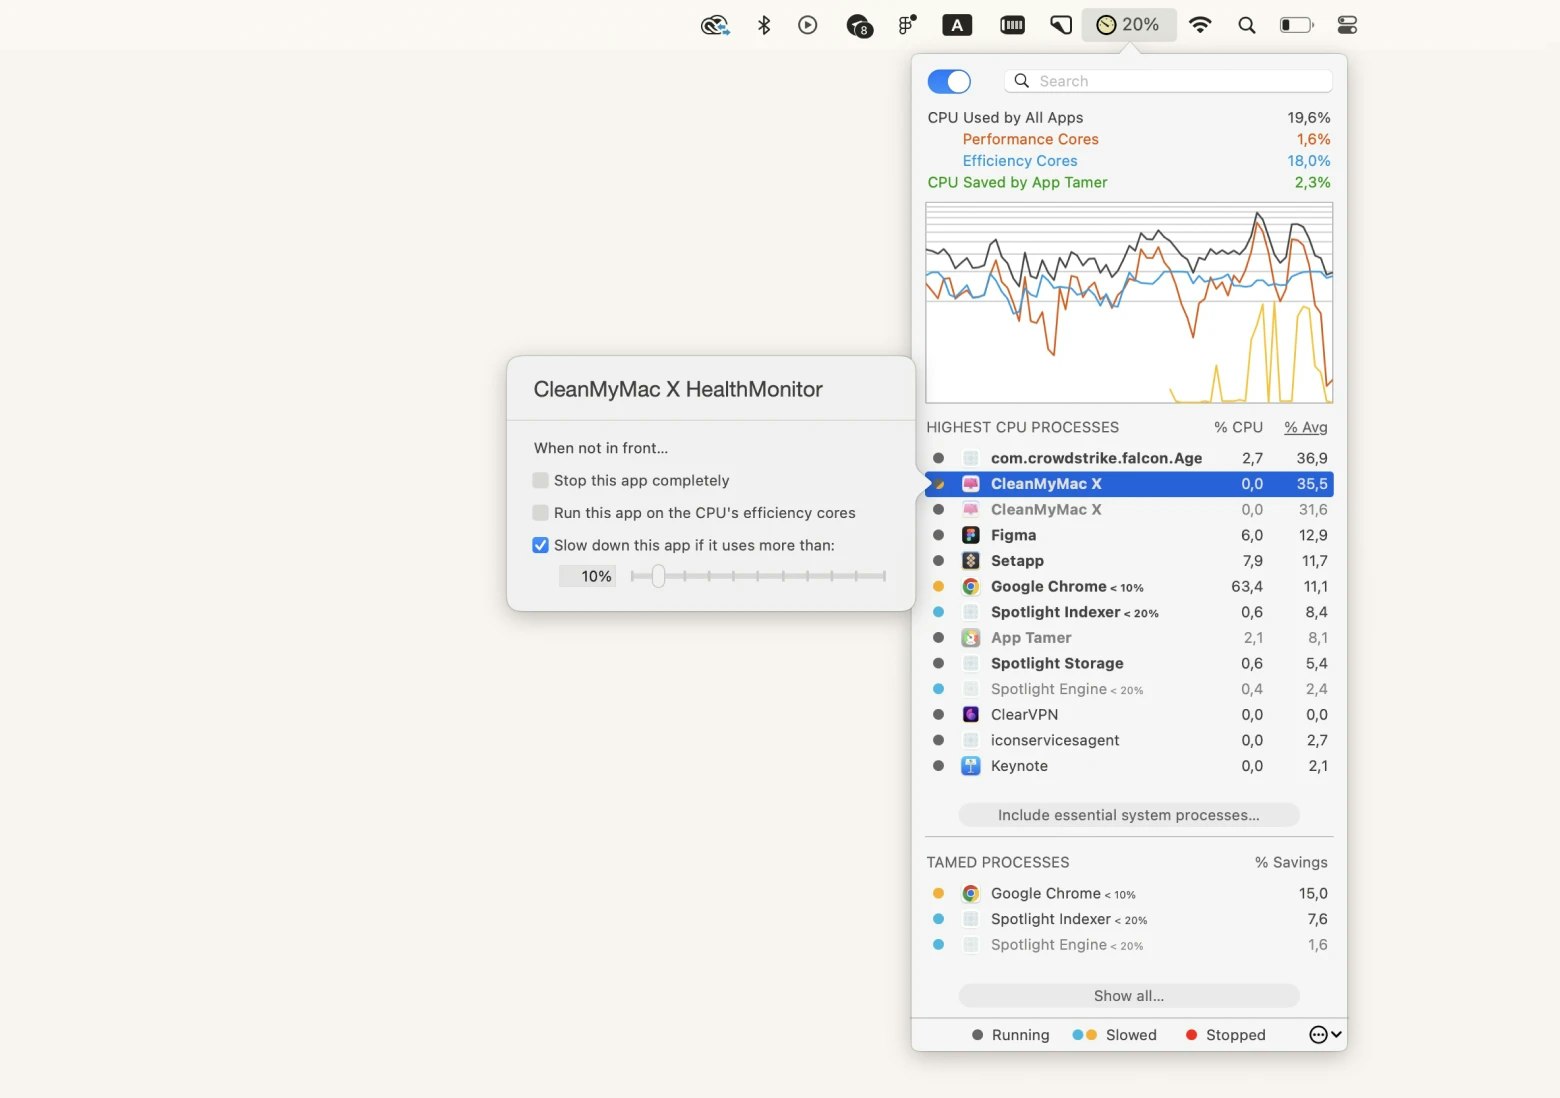Image resolution: width=1560 pixels, height=1098 pixels.
Task: Click the App Tamer 20% menu bar icon
Action: 1128,25
